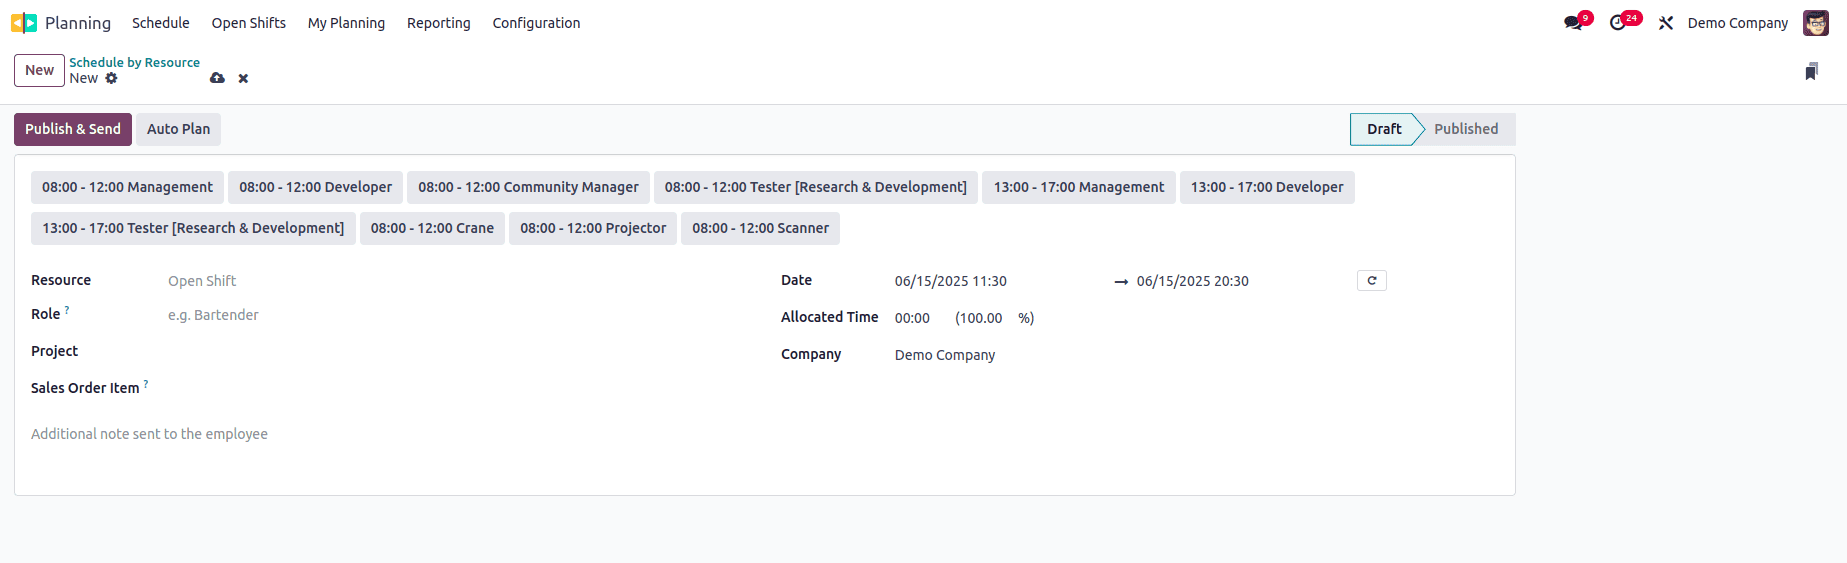The image size is (1847, 563).
Task: Open the Configuration menu
Action: click(x=536, y=23)
